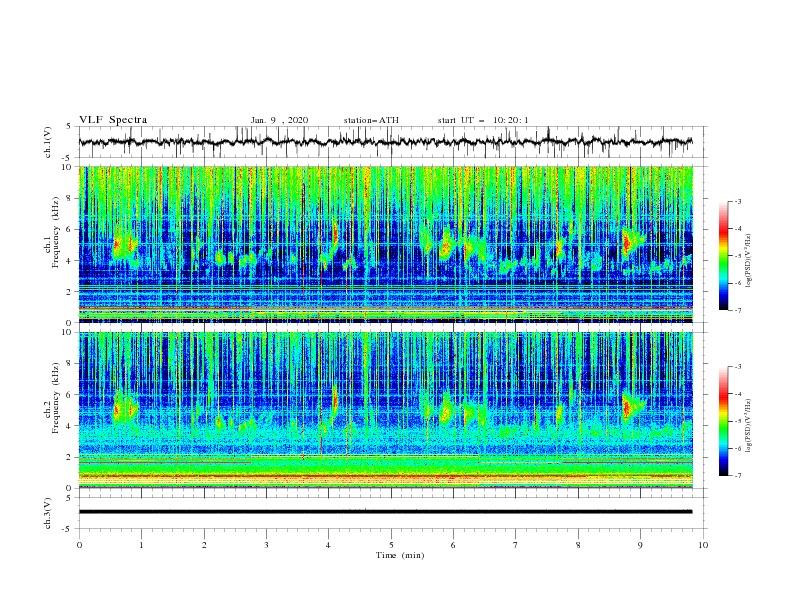Click the time axis tick label "2"
The image size is (792, 612).
coord(204,545)
